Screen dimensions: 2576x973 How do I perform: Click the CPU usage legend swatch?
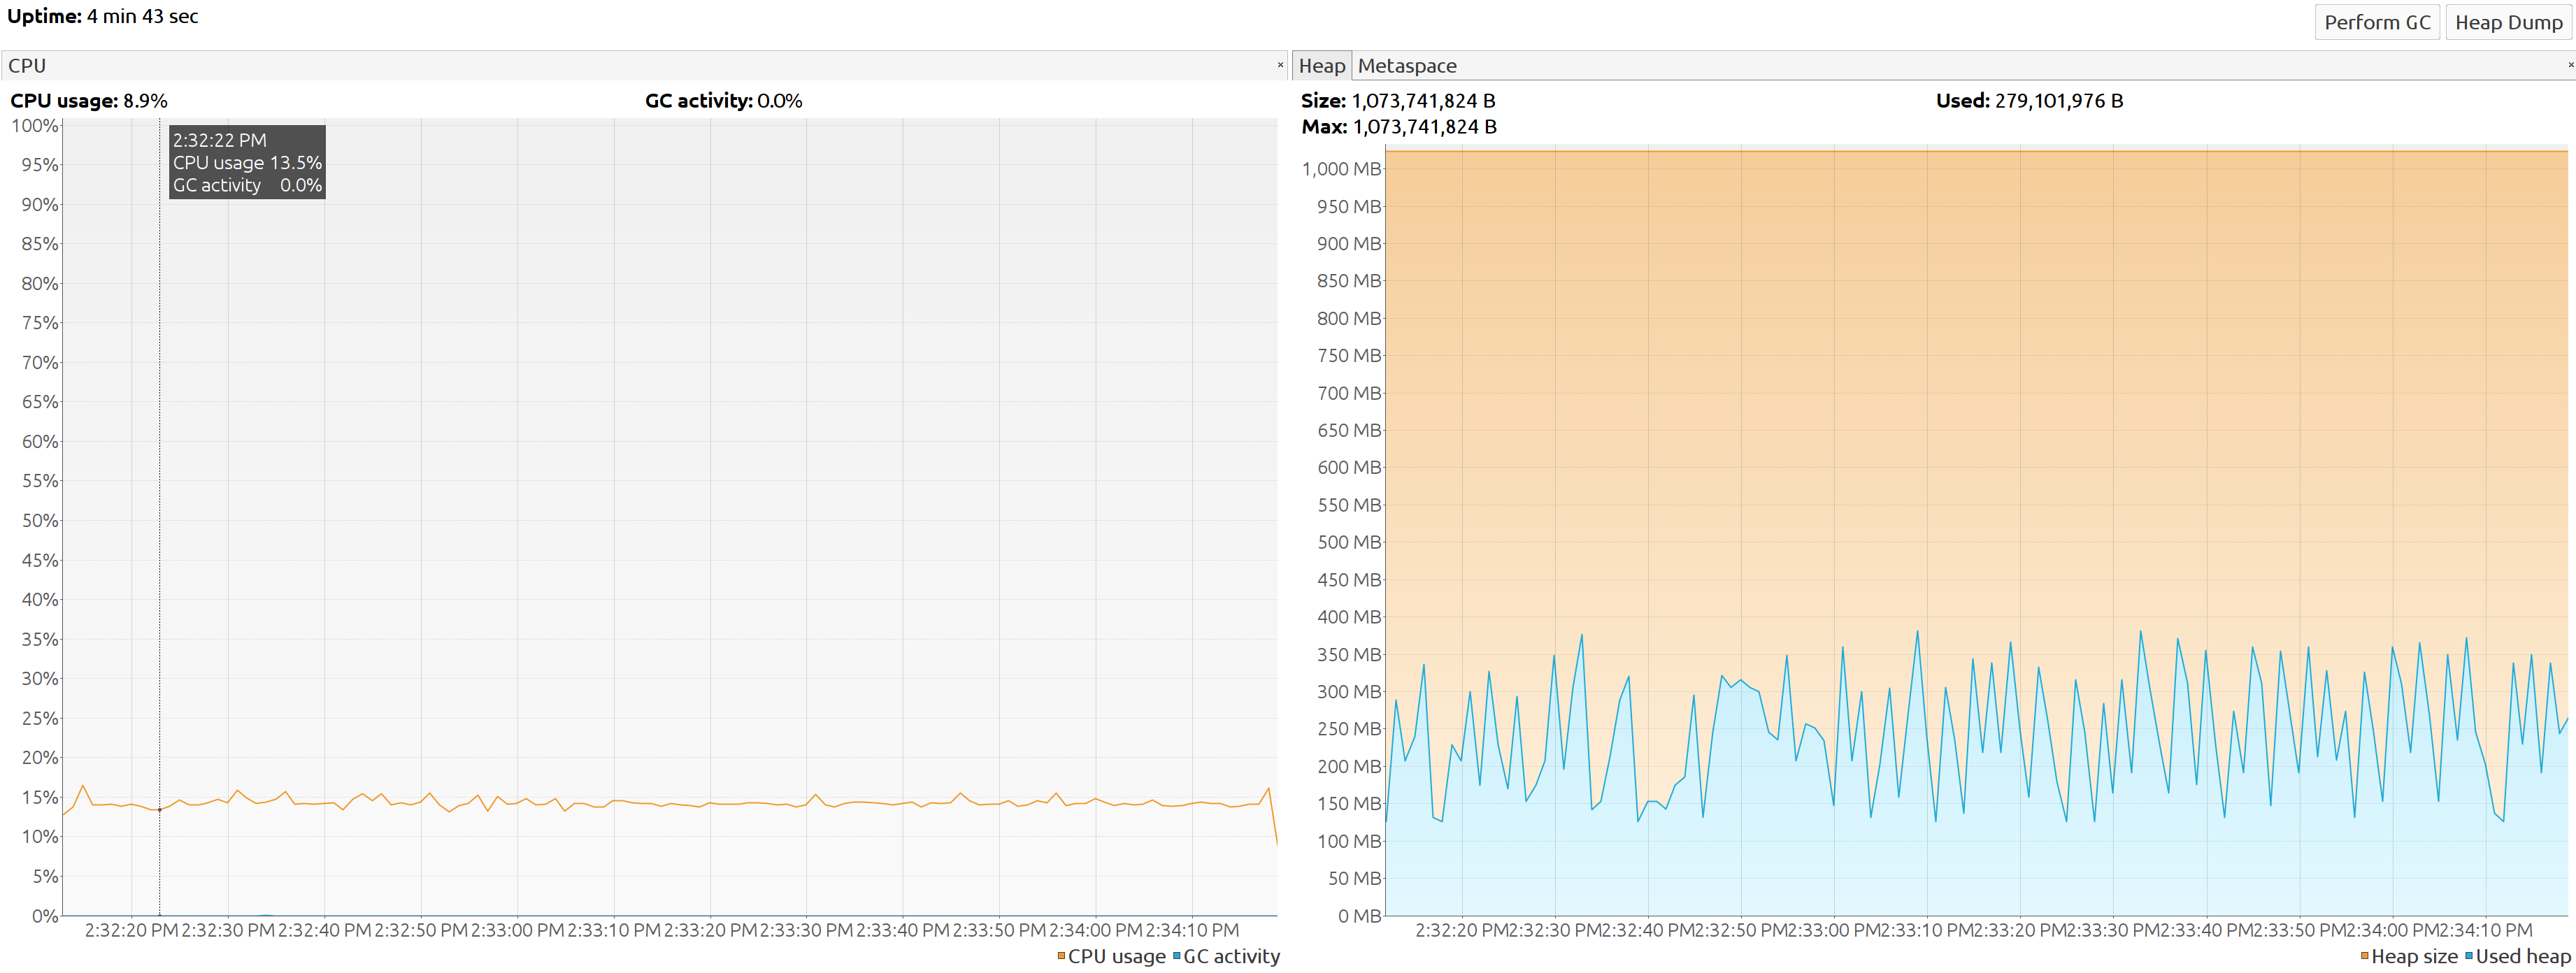coord(1061,956)
